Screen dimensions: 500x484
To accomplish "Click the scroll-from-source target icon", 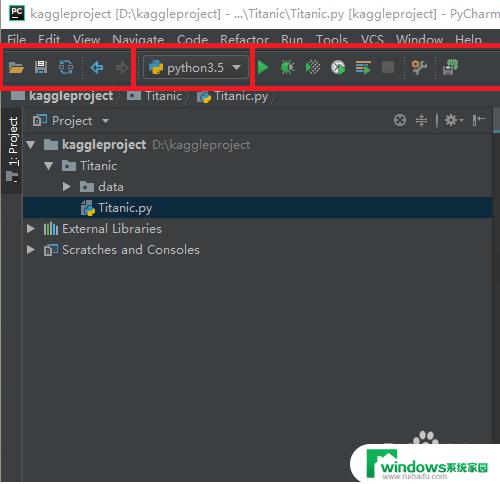I will click(400, 120).
